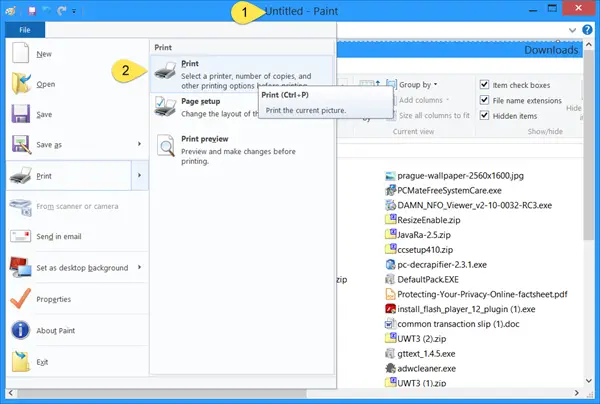Click the New document icon in File menu
600x404 pixels.
pos(20,53)
